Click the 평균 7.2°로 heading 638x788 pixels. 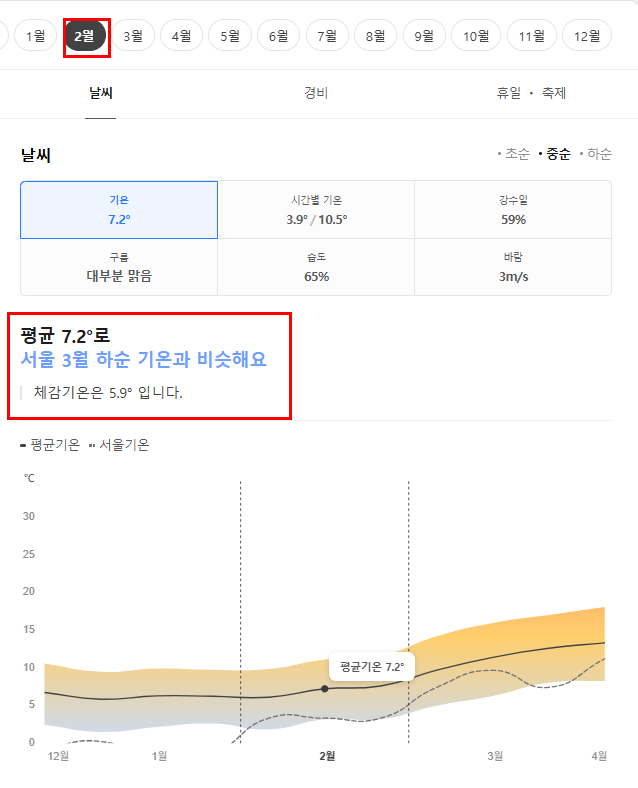[65, 335]
